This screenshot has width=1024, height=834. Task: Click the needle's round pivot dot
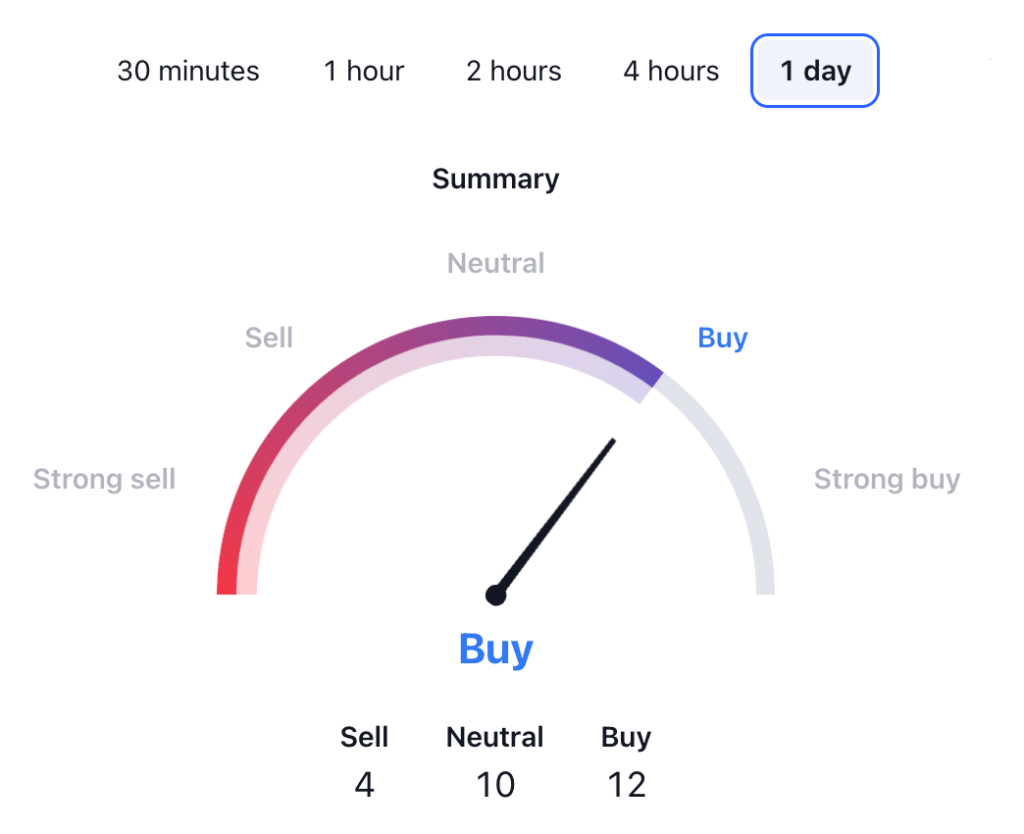496,595
